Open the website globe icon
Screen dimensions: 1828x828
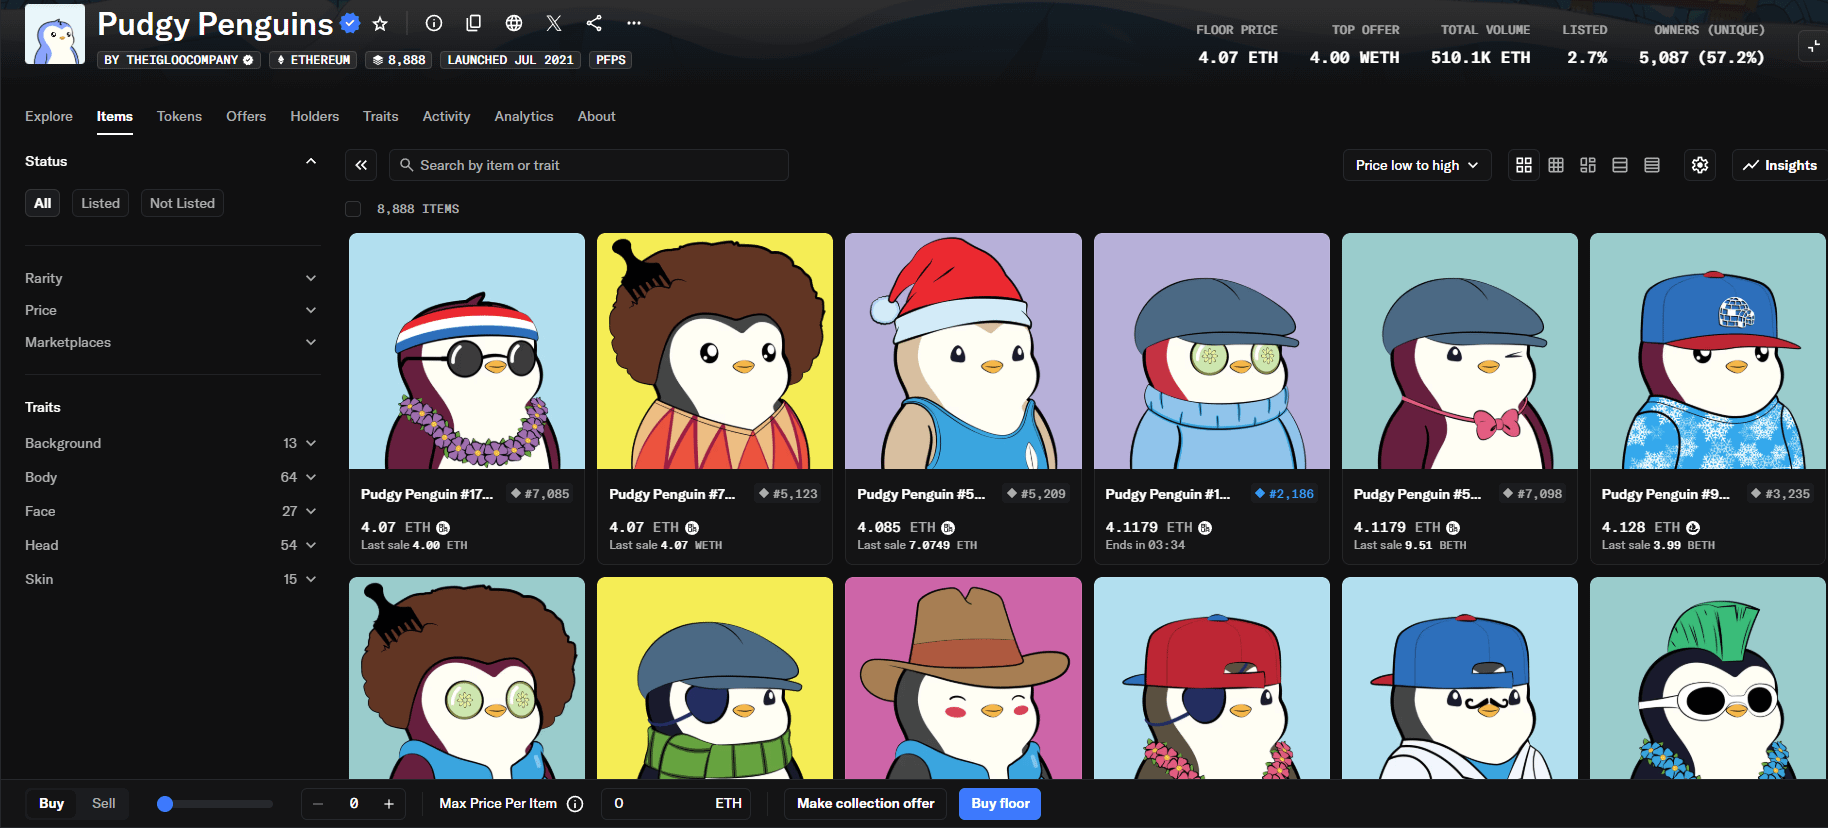(514, 23)
